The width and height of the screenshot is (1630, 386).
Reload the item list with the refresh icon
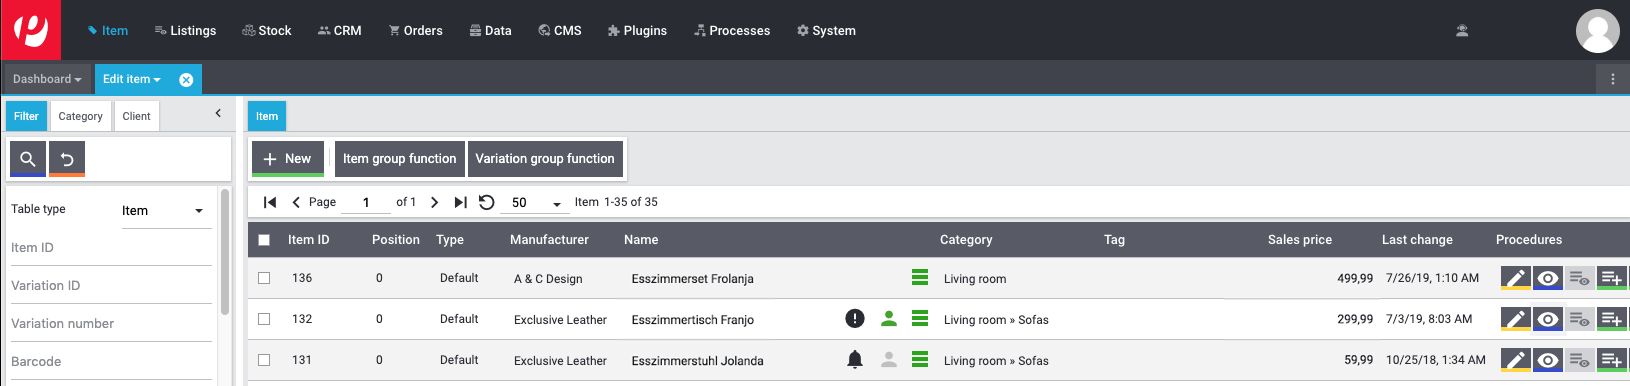point(487,202)
